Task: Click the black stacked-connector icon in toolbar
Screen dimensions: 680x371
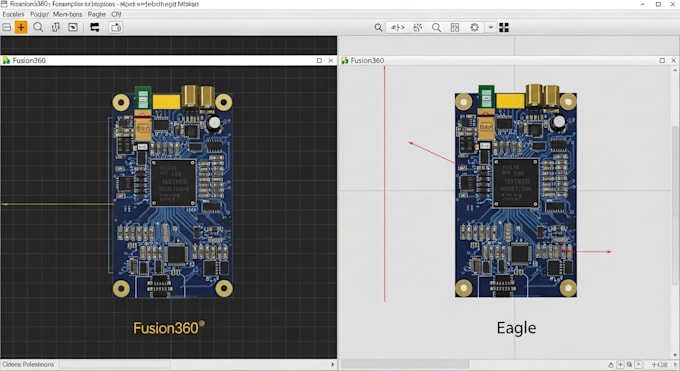Action: point(95,27)
